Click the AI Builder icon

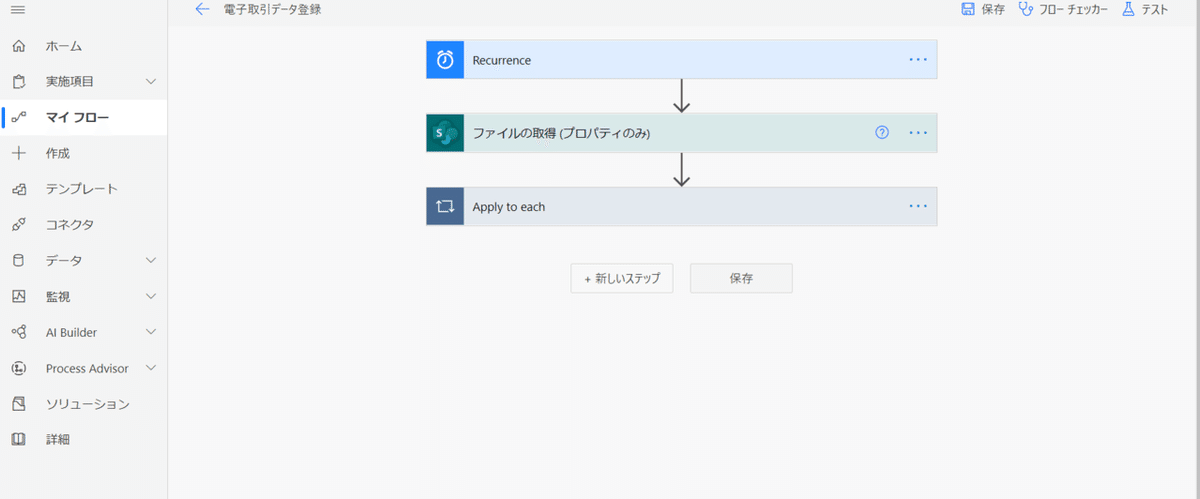18,332
